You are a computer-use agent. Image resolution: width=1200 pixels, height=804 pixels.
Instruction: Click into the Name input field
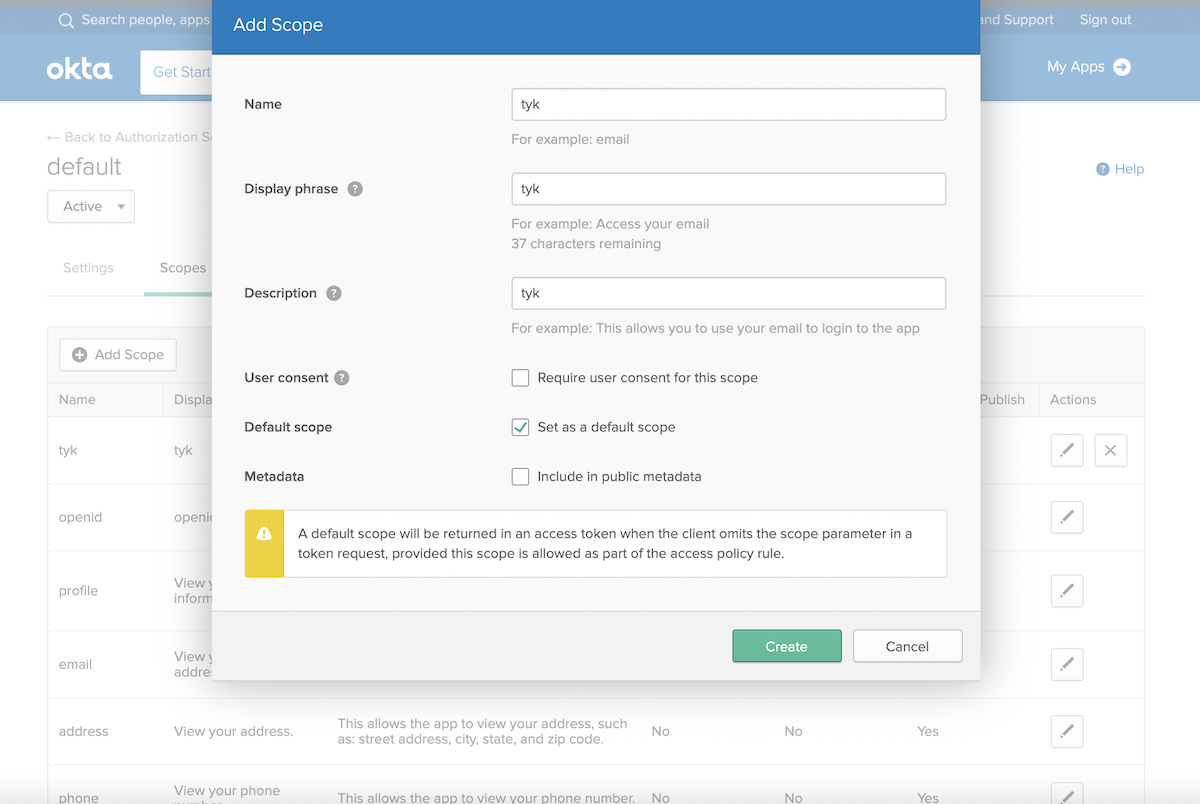tap(728, 104)
